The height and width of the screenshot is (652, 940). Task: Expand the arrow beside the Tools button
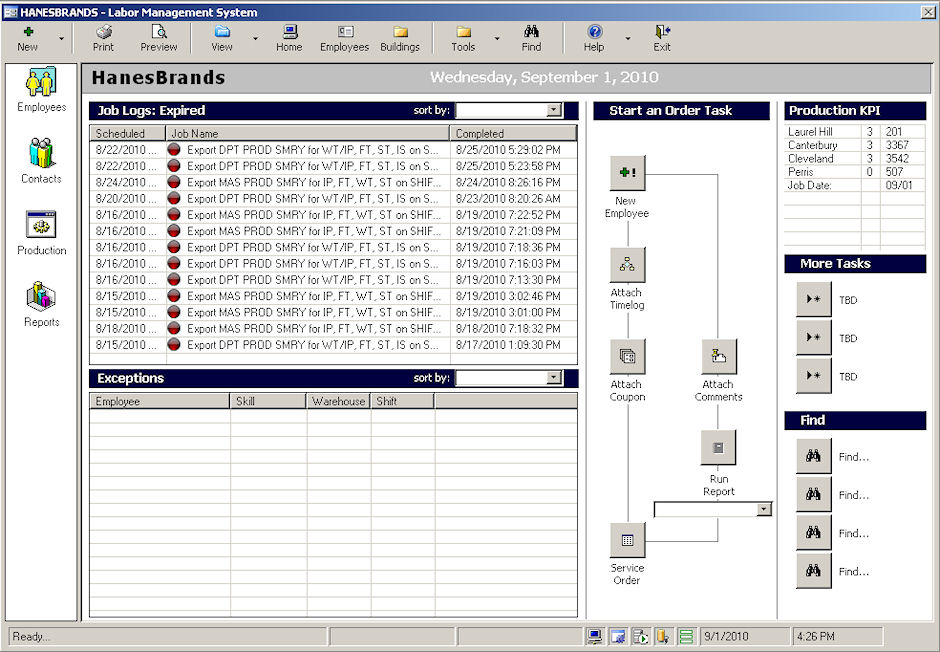coord(497,39)
